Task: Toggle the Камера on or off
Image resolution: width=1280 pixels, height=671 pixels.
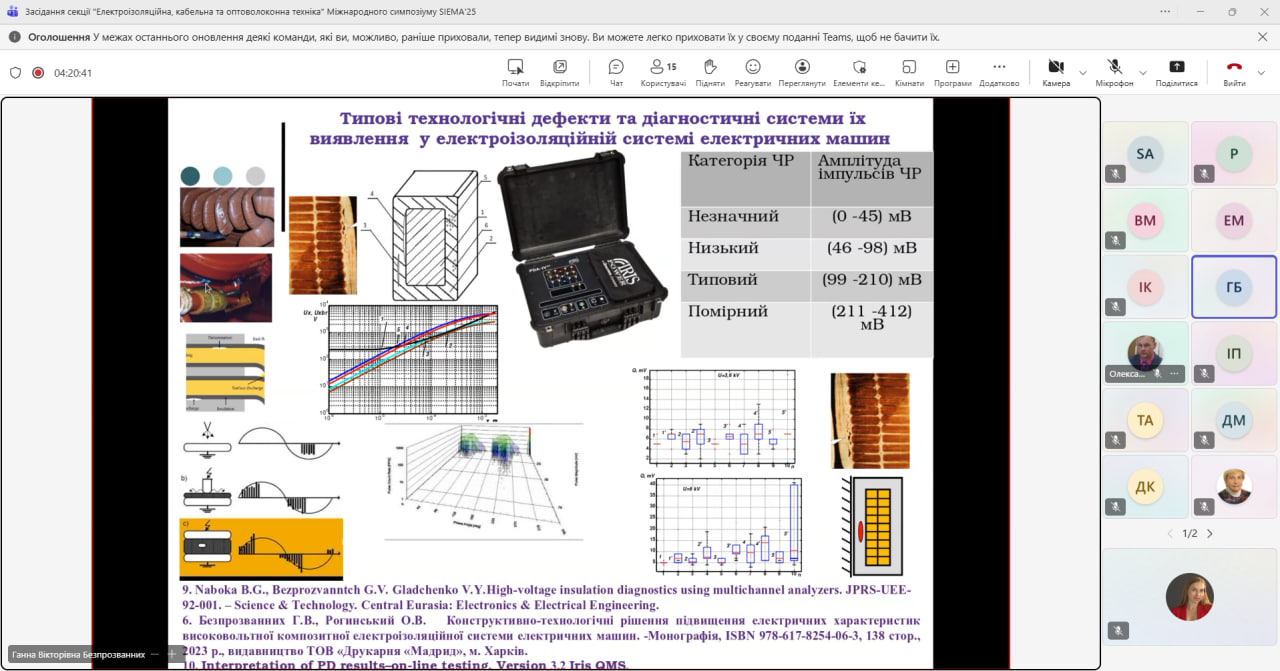Action: [x=1055, y=72]
